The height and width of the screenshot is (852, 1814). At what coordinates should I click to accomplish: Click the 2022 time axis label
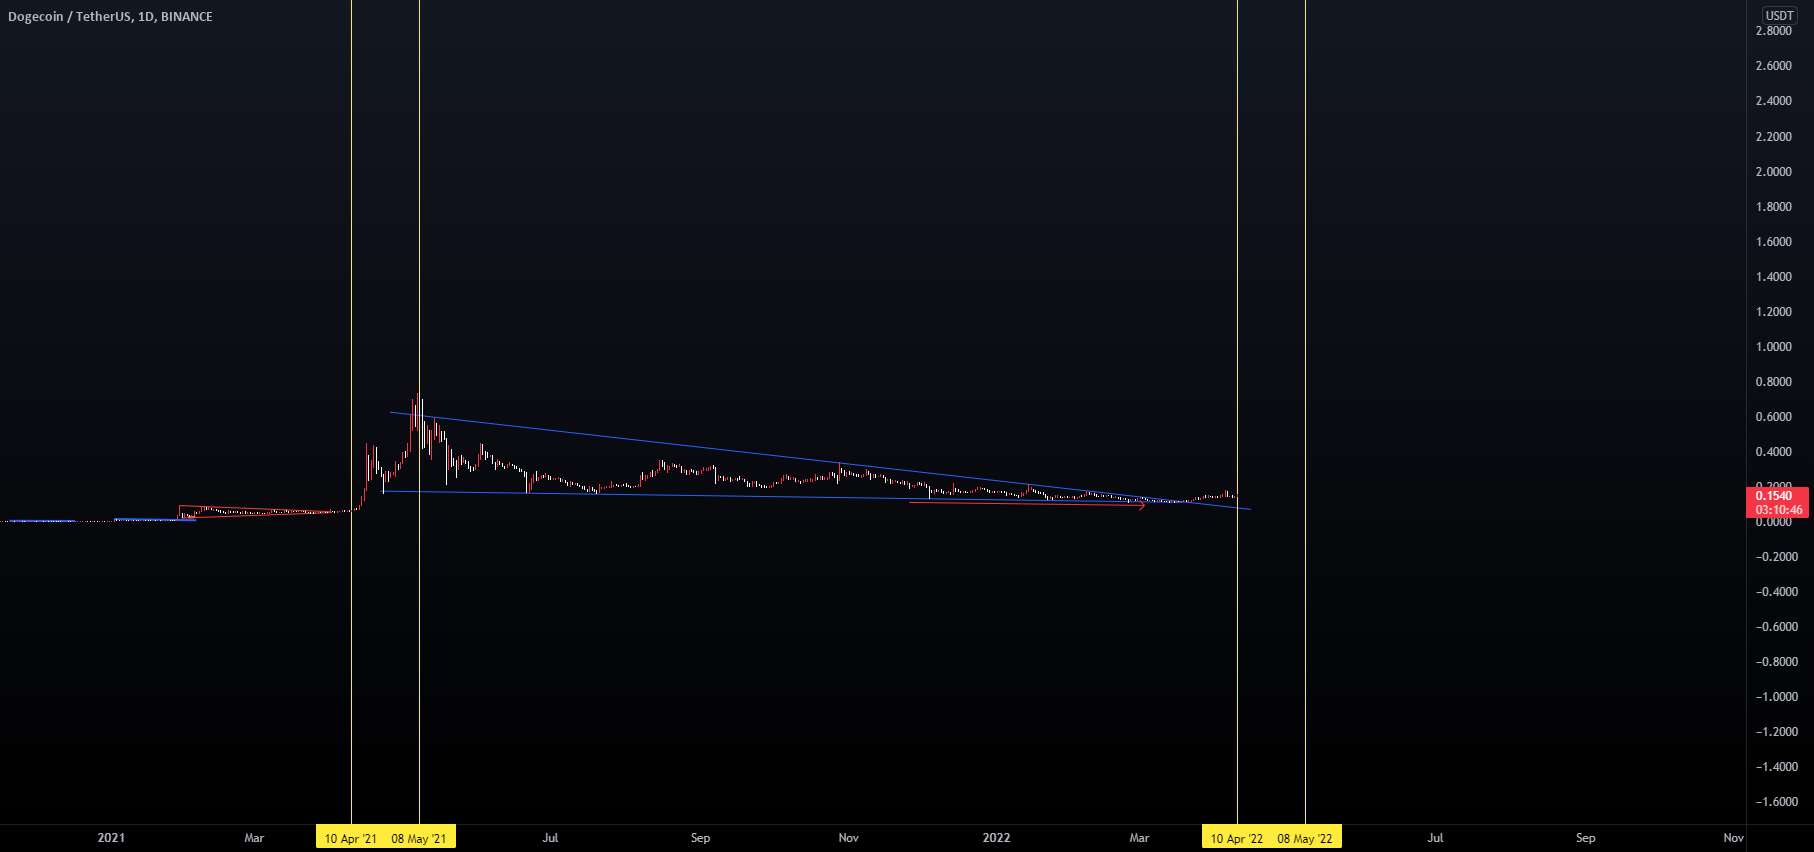click(996, 838)
